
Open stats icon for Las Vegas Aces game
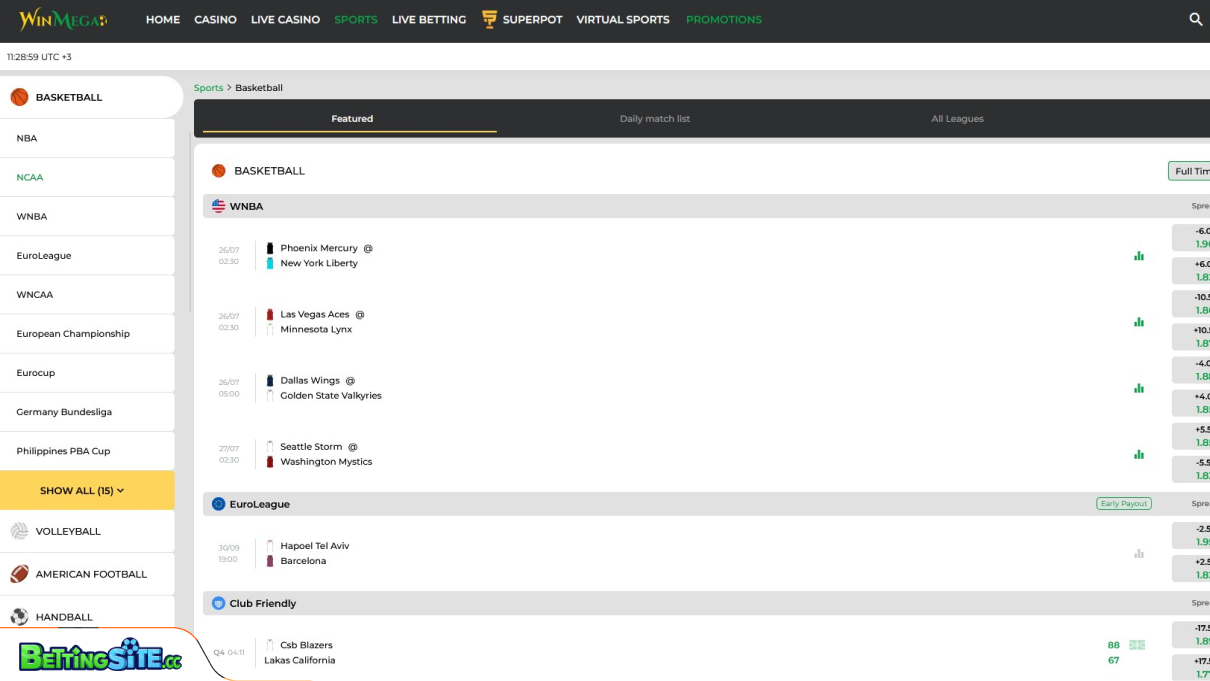coord(1138,322)
